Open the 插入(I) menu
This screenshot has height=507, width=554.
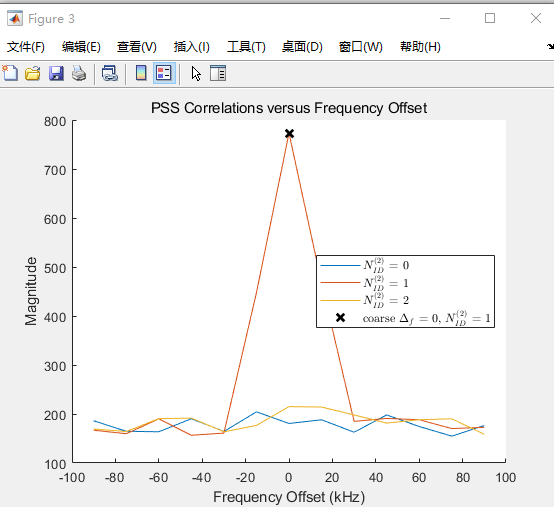191,47
